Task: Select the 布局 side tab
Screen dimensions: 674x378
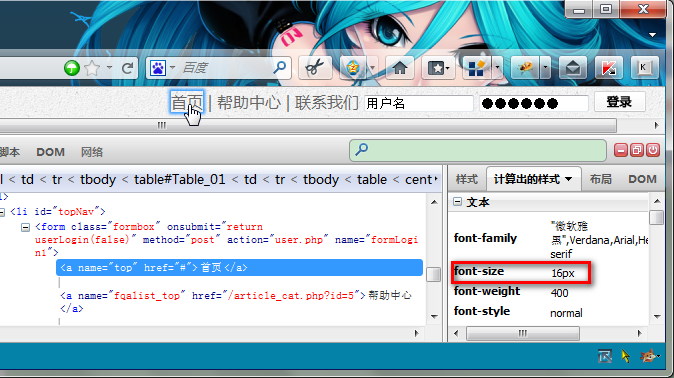Action: pos(600,179)
